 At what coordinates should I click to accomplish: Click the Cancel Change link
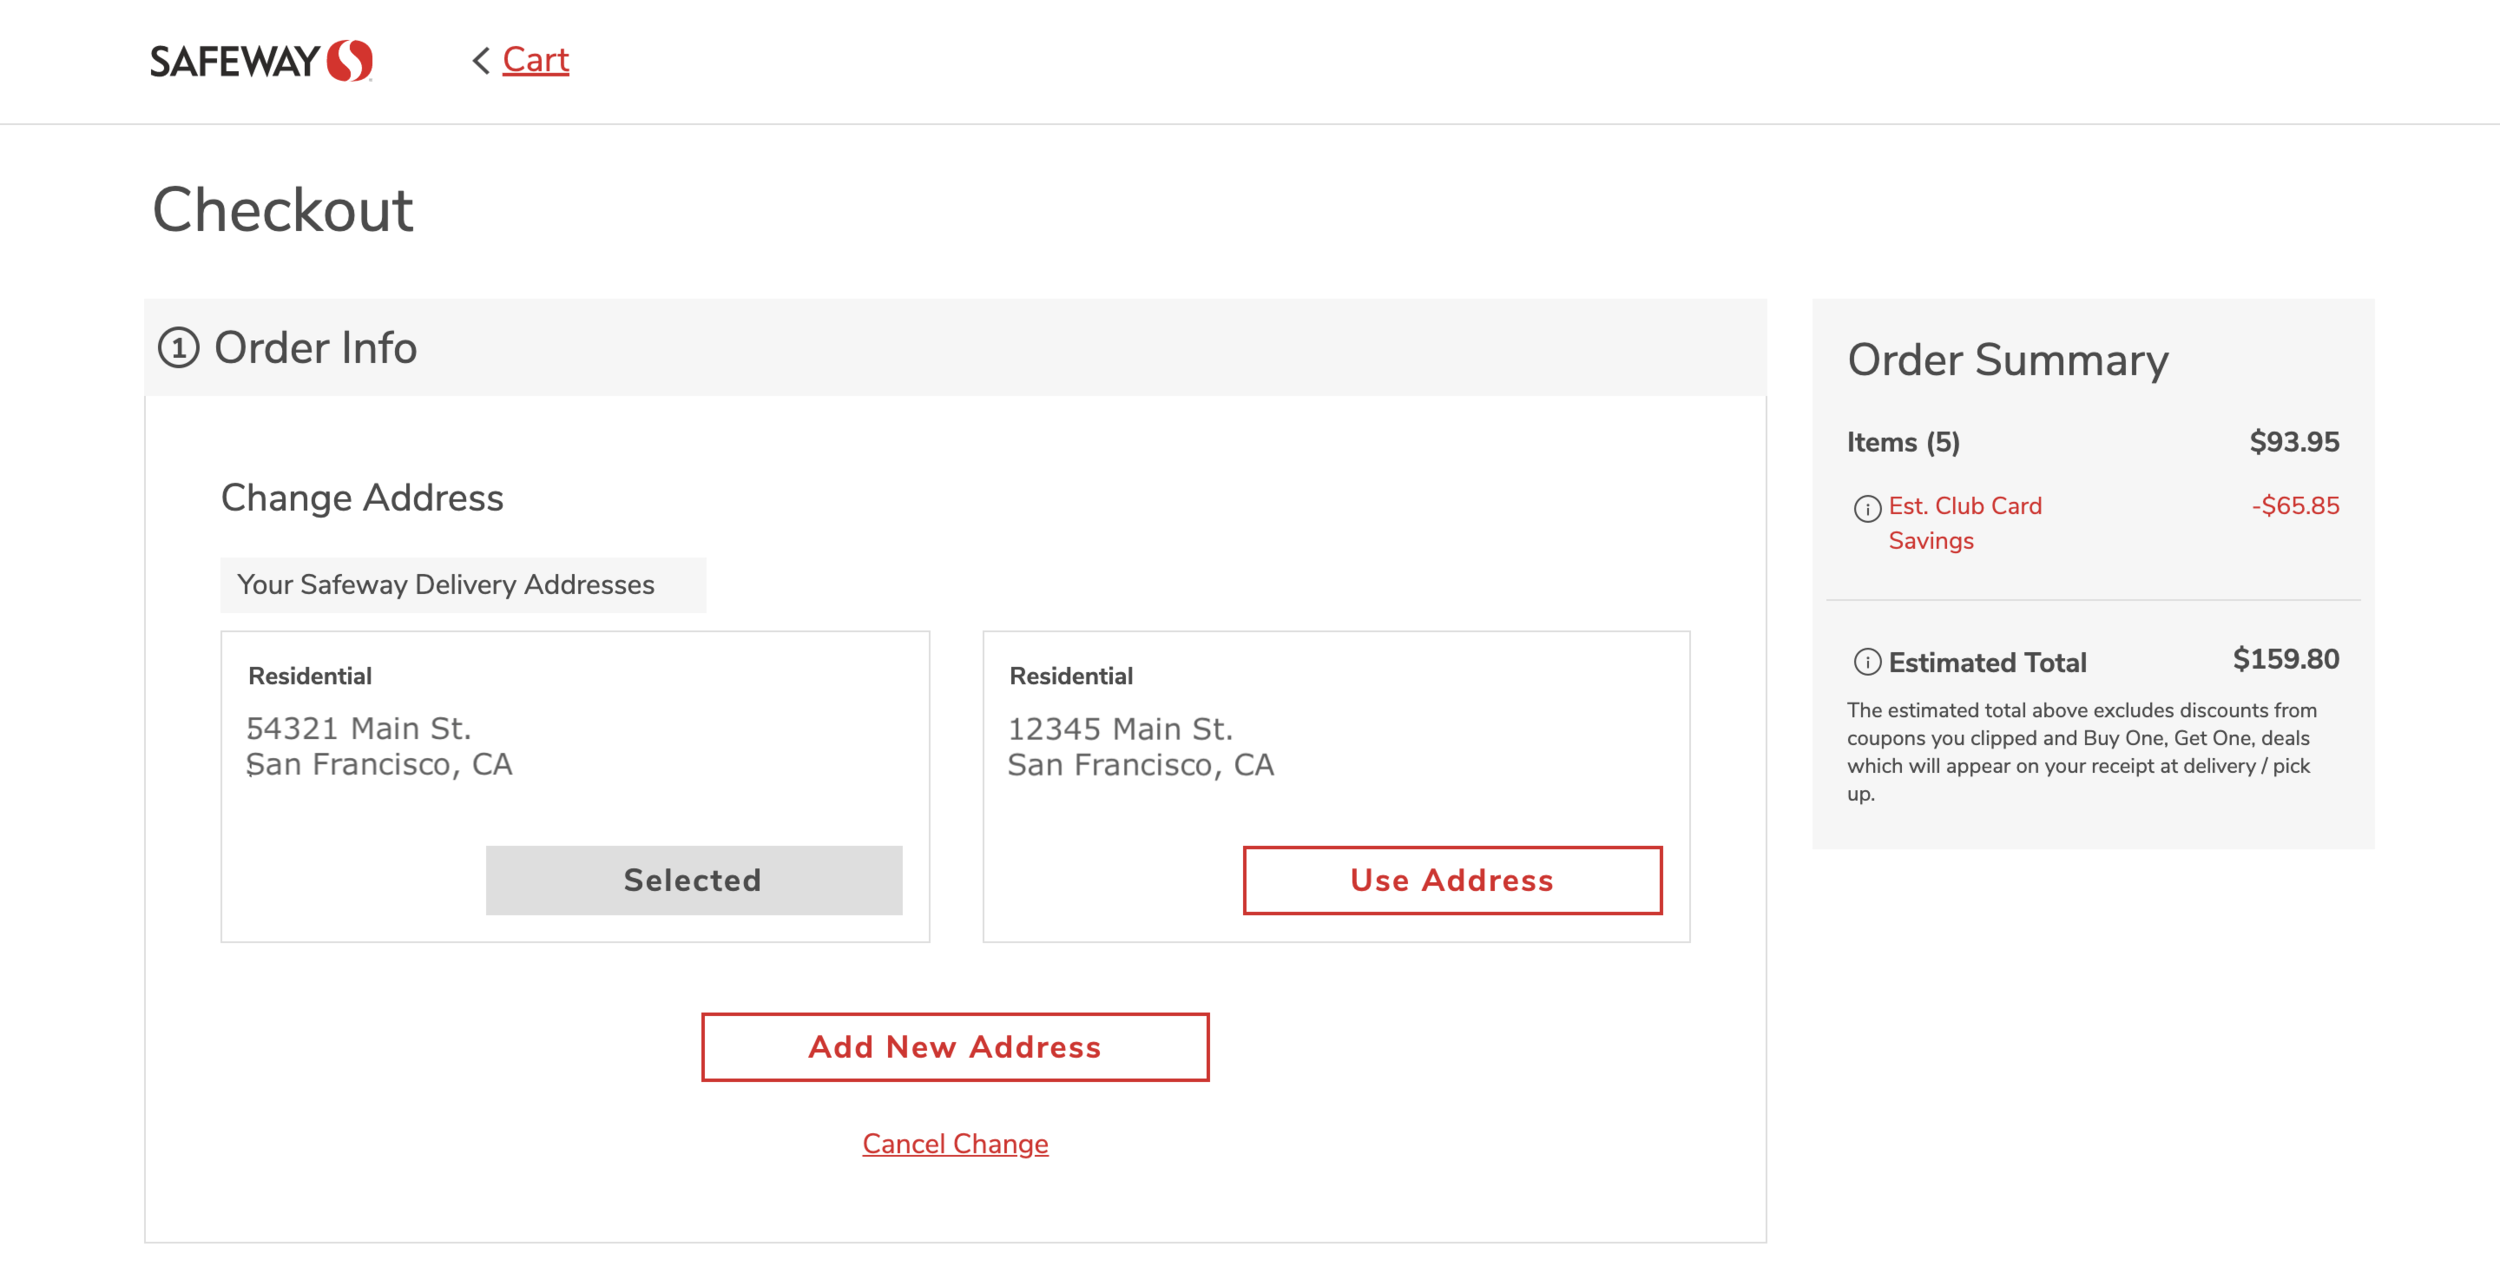click(x=955, y=1143)
